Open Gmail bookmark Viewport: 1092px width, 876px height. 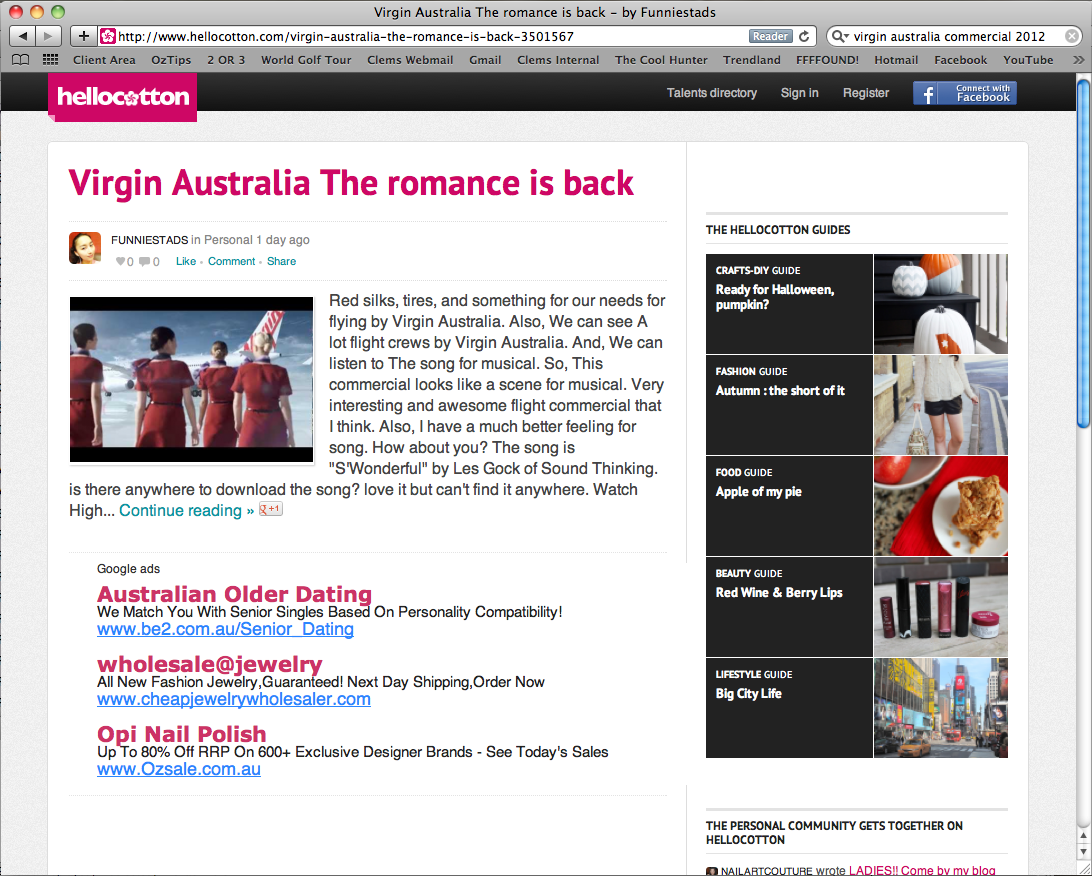tap(485, 60)
